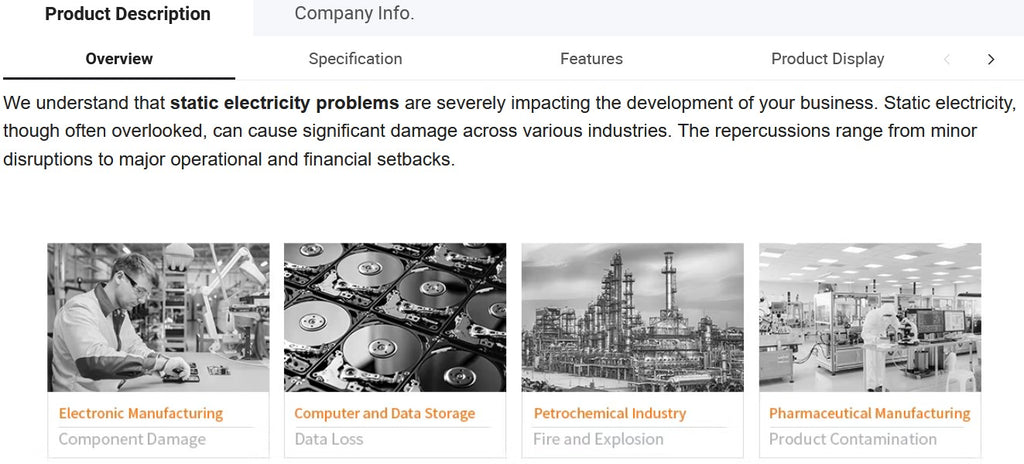The height and width of the screenshot is (464, 1024).
Task: Click the next arrow in the tab strip
Action: tap(991, 59)
